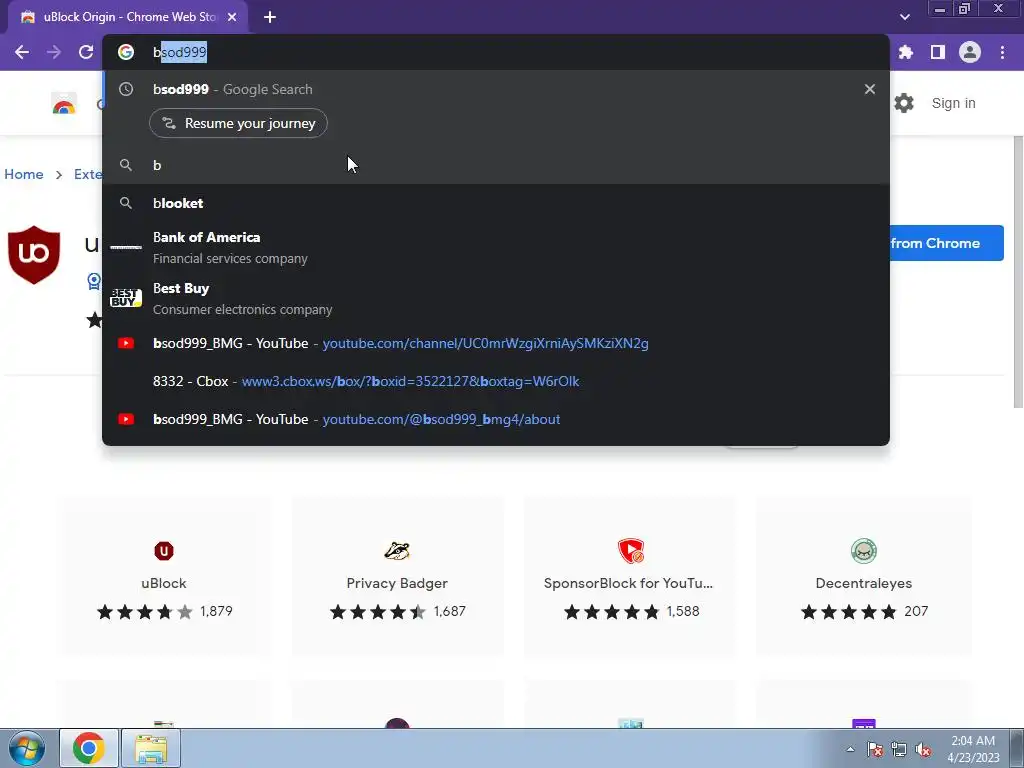Viewport: 1024px width, 768px height.
Task: Select the Best Buy suggestion
Action: click(x=496, y=298)
